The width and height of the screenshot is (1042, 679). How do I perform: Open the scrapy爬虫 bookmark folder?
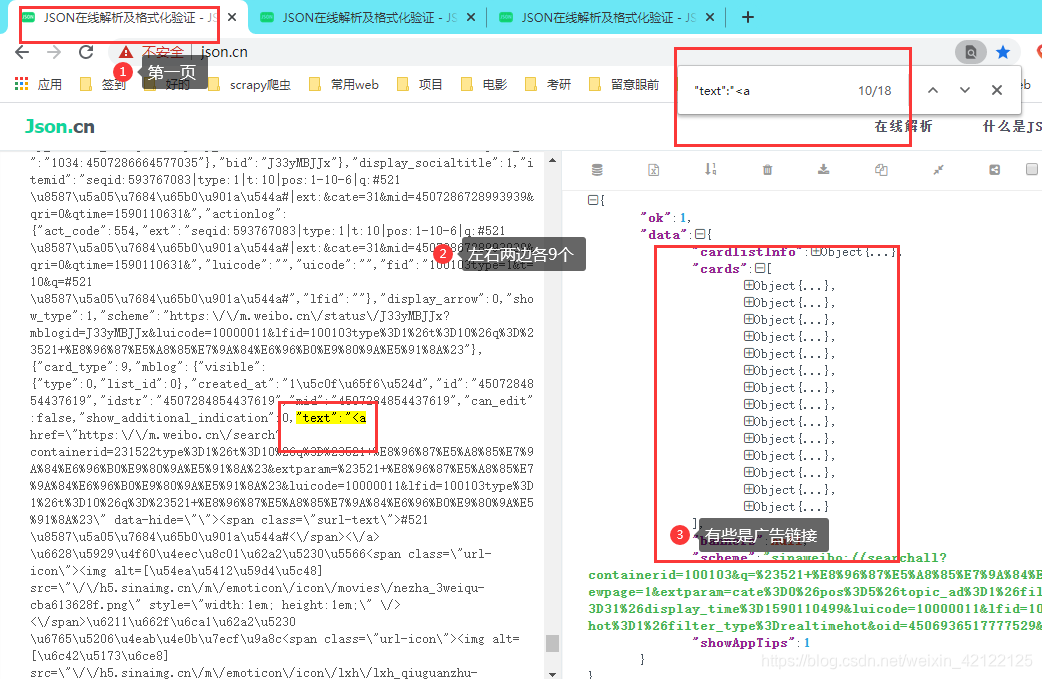pyautogui.click(x=250, y=84)
